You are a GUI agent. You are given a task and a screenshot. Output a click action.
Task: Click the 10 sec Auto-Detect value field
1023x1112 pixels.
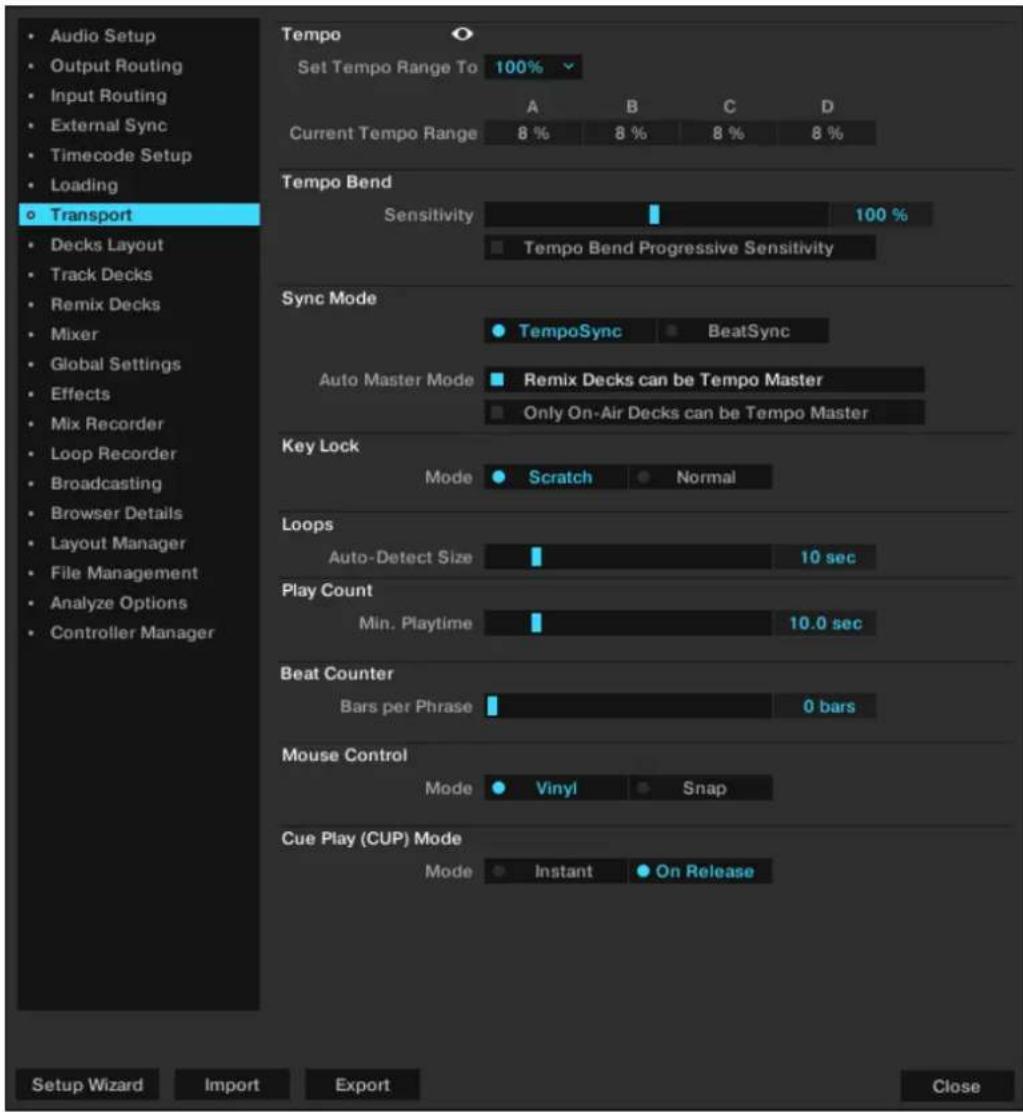(825, 557)
